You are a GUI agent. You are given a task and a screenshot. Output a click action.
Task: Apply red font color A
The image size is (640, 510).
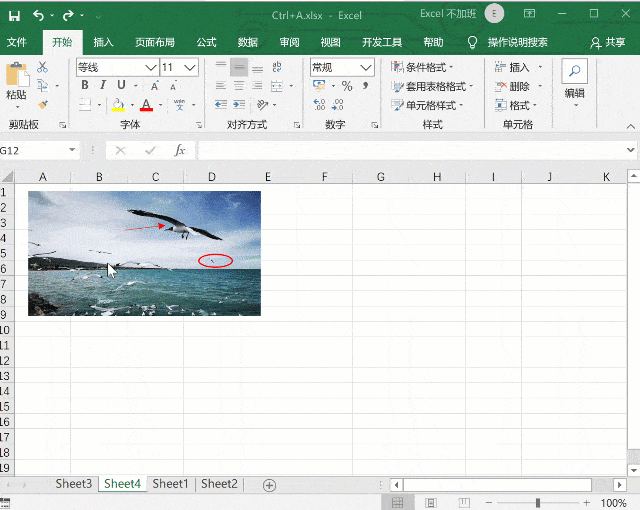146,105
